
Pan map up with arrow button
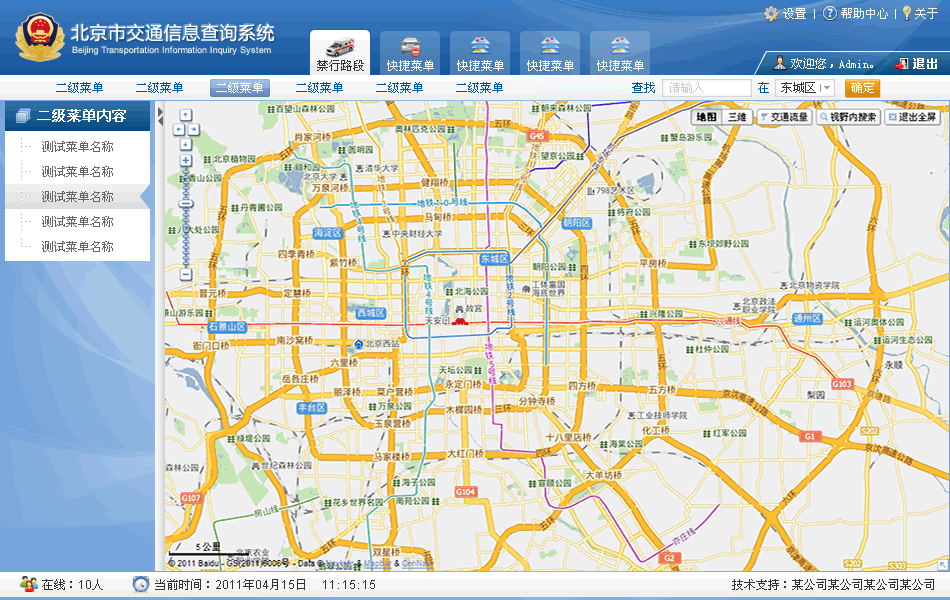pyautogui.click(x=186, y=115)
